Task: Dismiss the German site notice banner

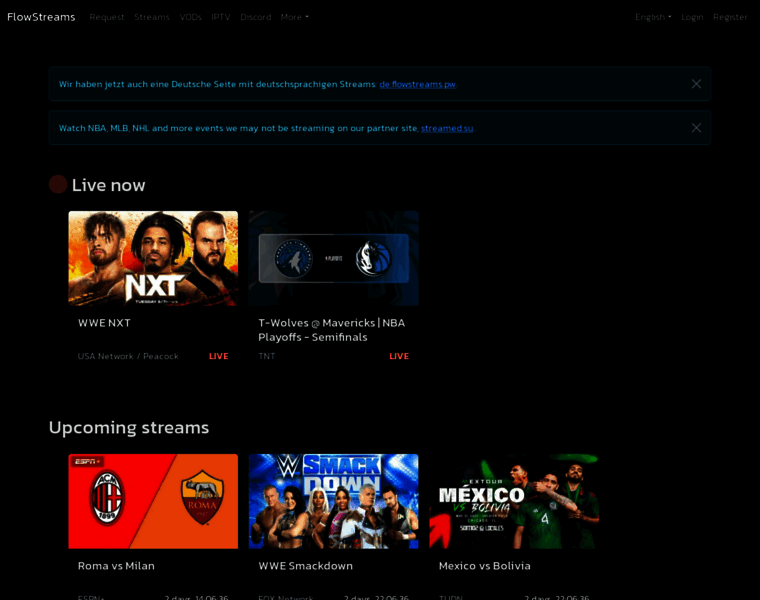Action: tap(696, 84)
